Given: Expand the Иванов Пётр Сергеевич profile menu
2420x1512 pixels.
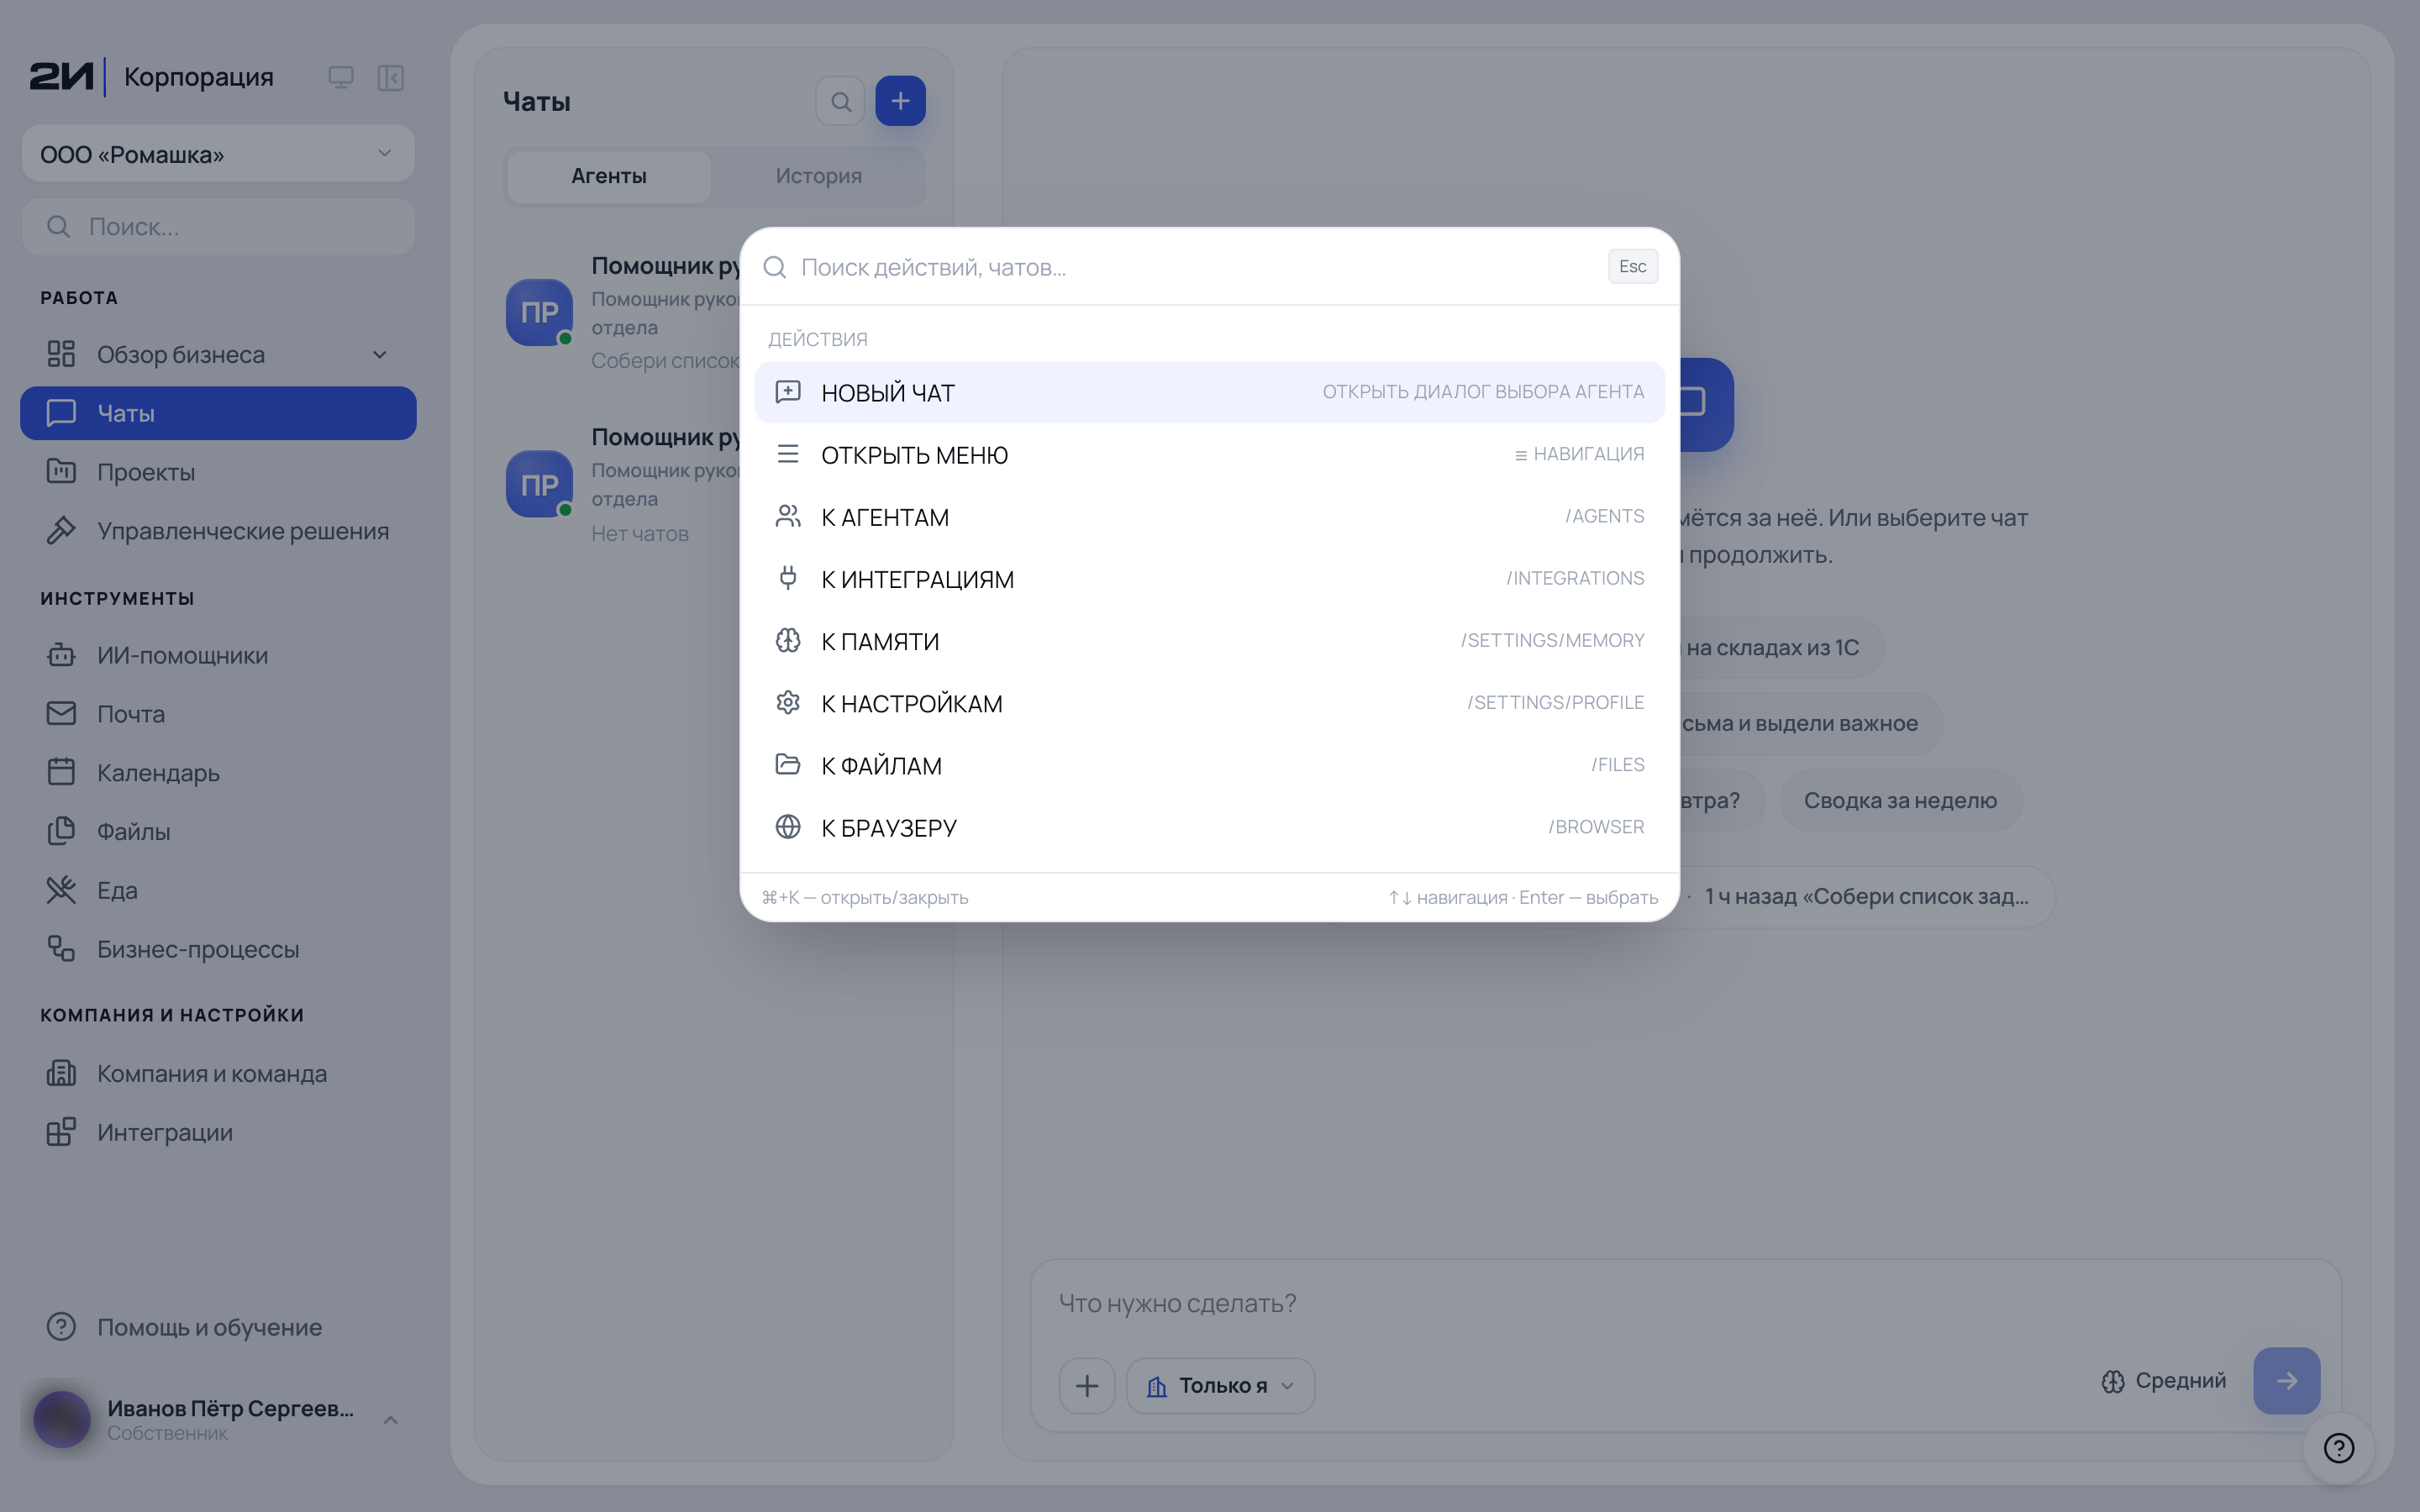Looking at the screenshot, I should tap(218, 1419).
